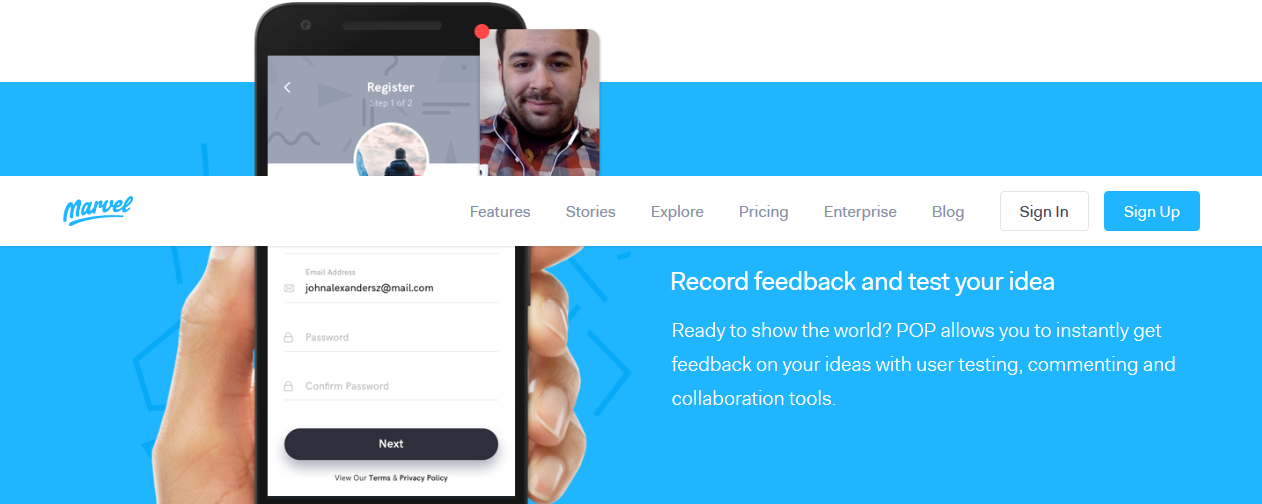Tap the back arrow on Register screen
The width and height of the screenshot is (1262, 504).
pos(287,88)
